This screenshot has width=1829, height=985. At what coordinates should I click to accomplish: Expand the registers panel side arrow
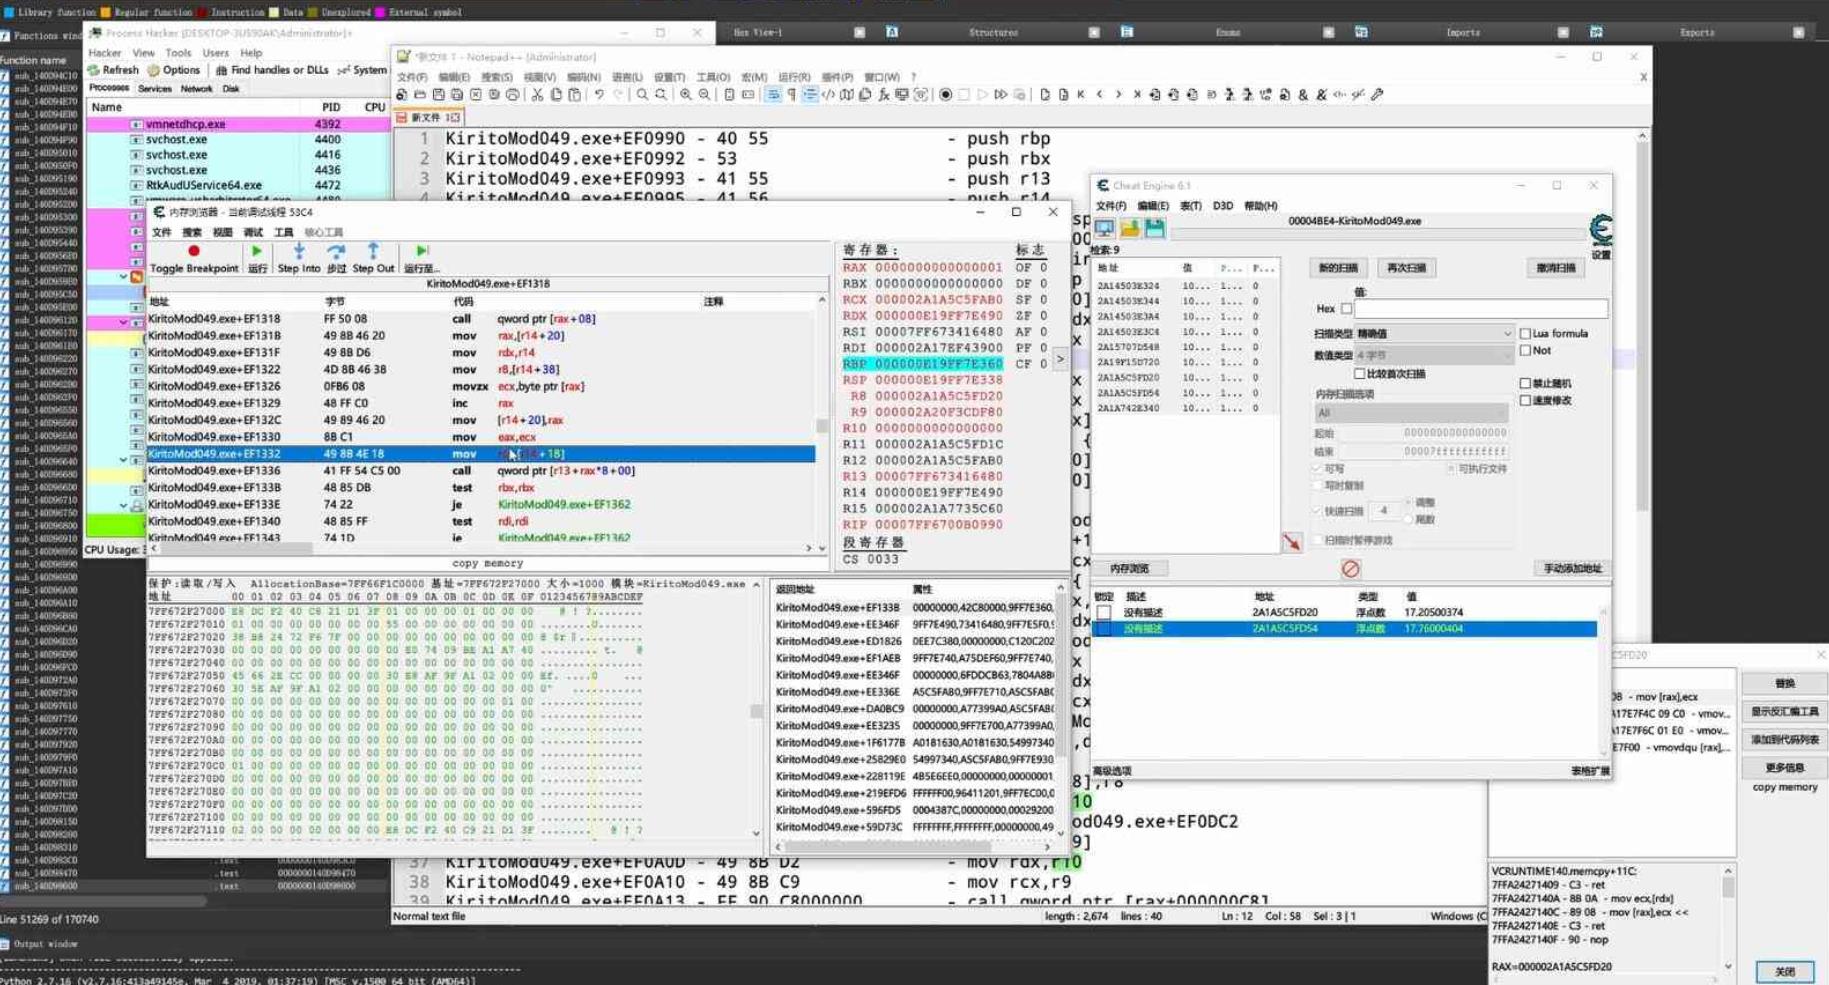(1060, 358)
